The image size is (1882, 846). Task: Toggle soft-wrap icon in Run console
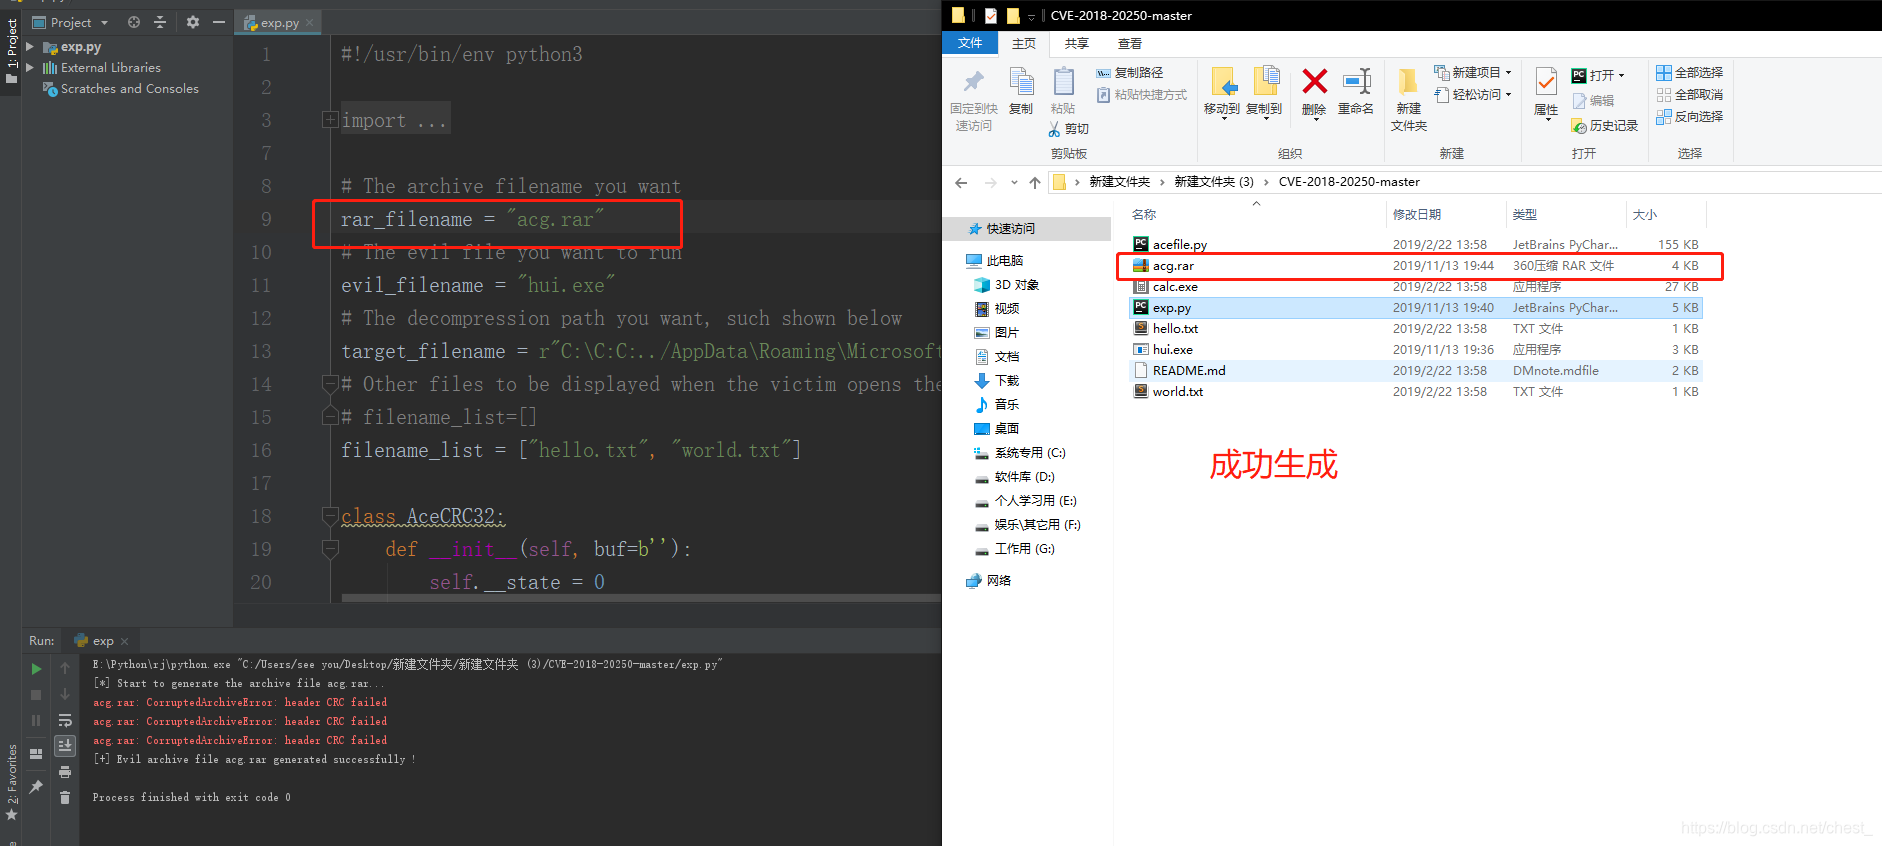tap(65, 720)
